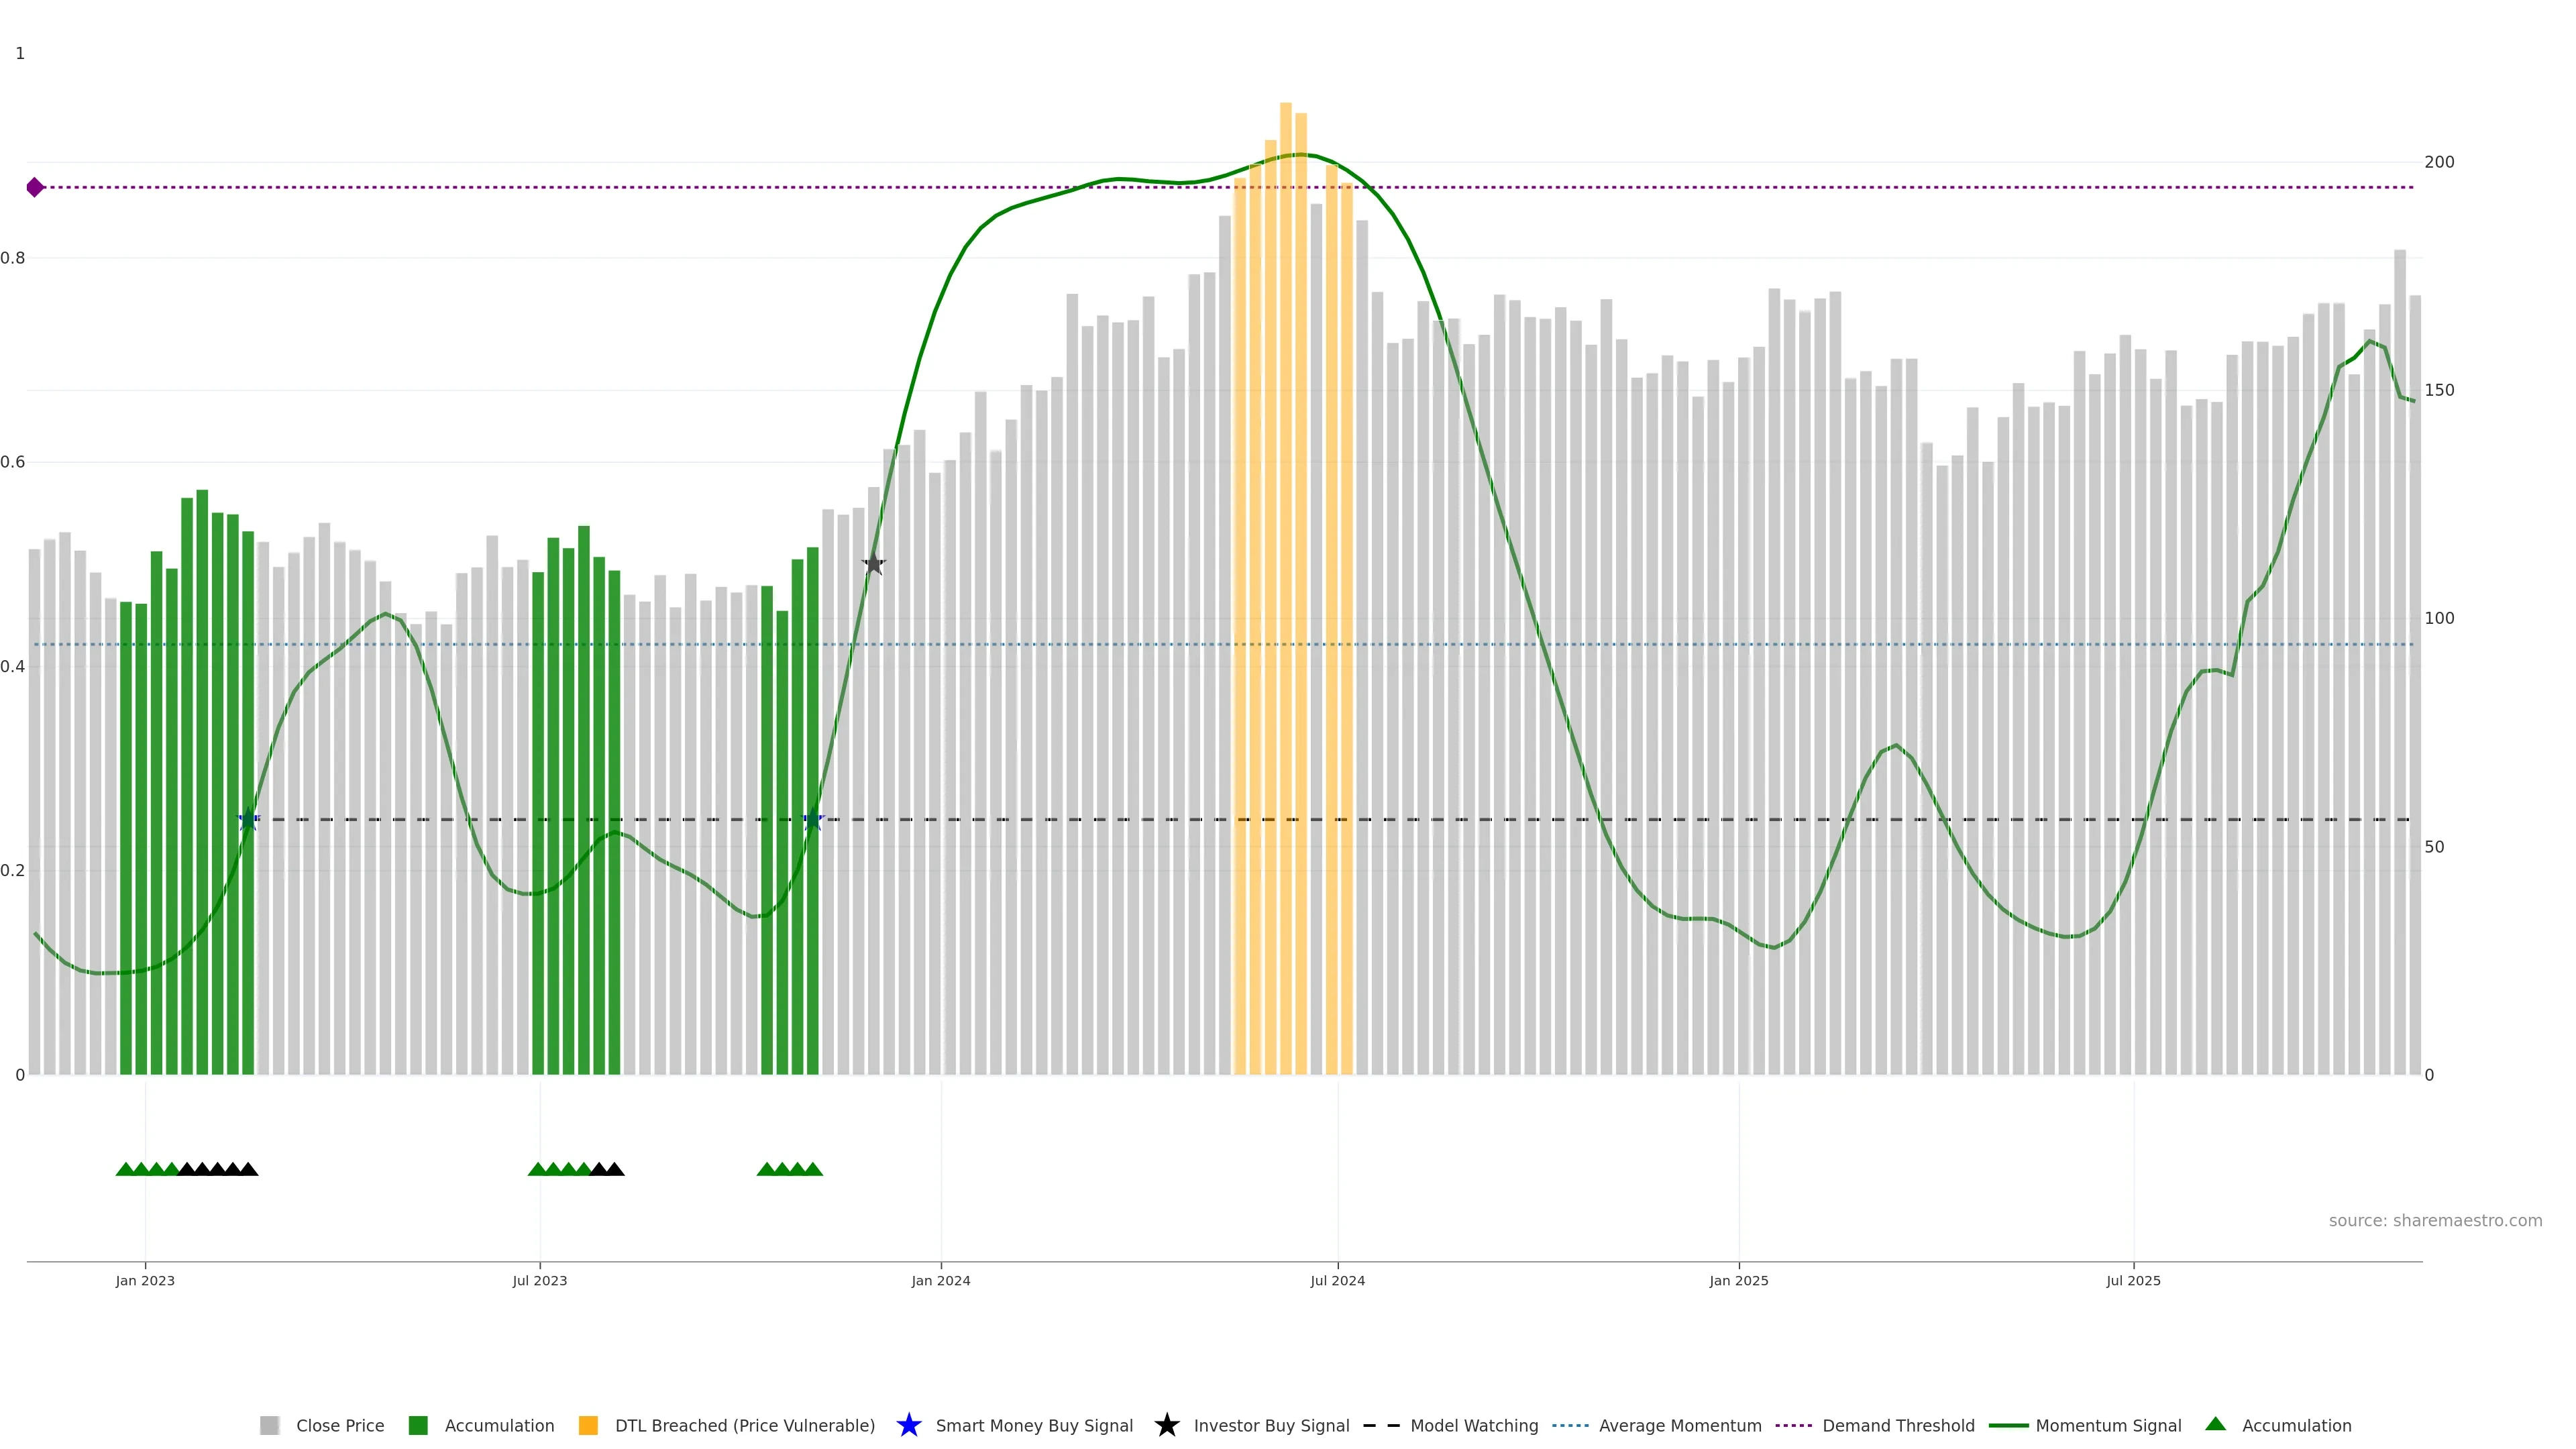Click the orange DTL Breached legend swatch

point(588,1425)
